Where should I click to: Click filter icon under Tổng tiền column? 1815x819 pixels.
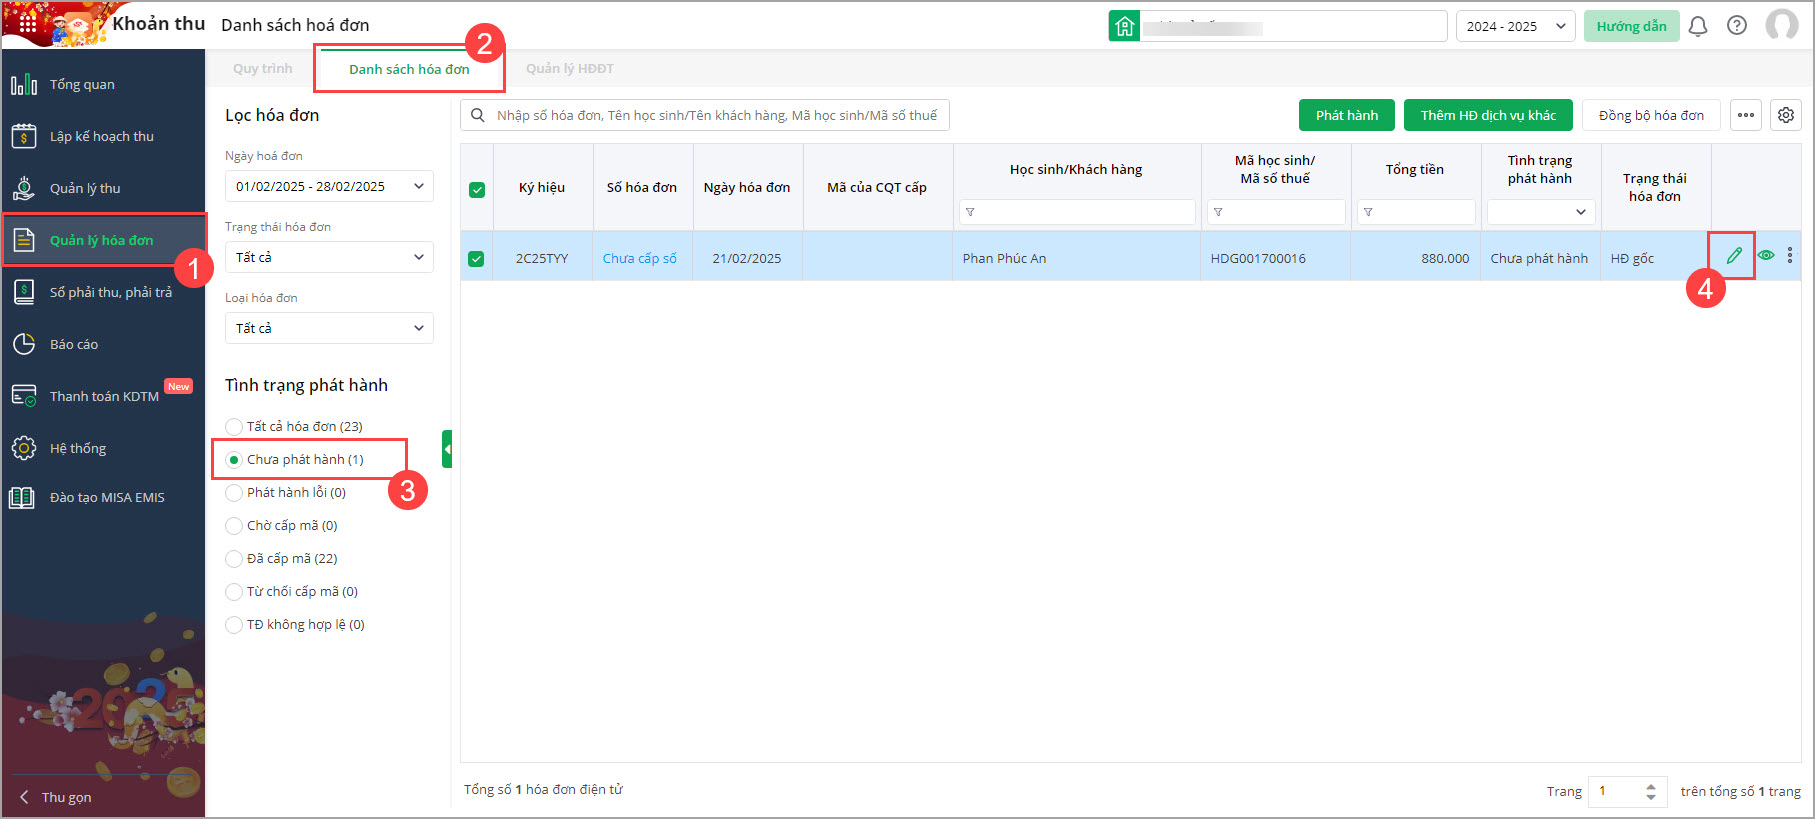[x=1368, y=212]
